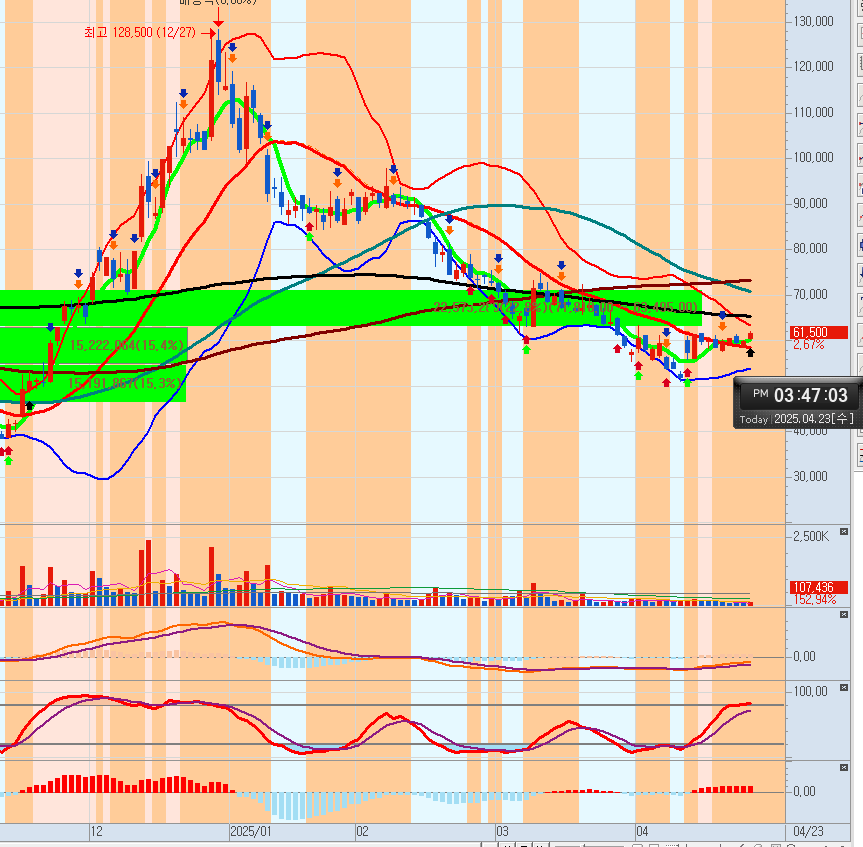863x847 pixels.
Task: Click the 100,000 price axis label
Action: pos(813,157)
